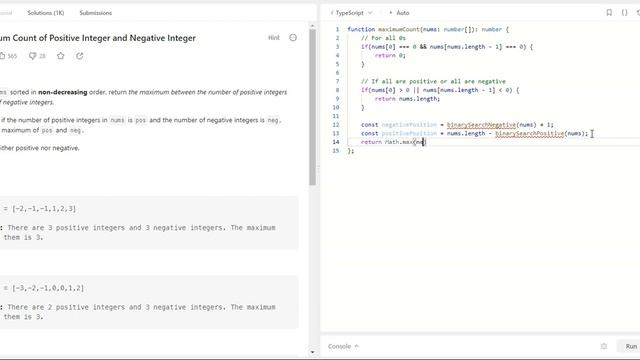Click the comment '// For all 0s'

pos(383,38)
